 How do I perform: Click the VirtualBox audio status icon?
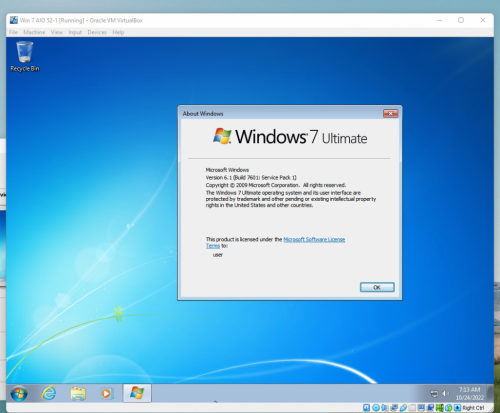(x=385, y=408)
